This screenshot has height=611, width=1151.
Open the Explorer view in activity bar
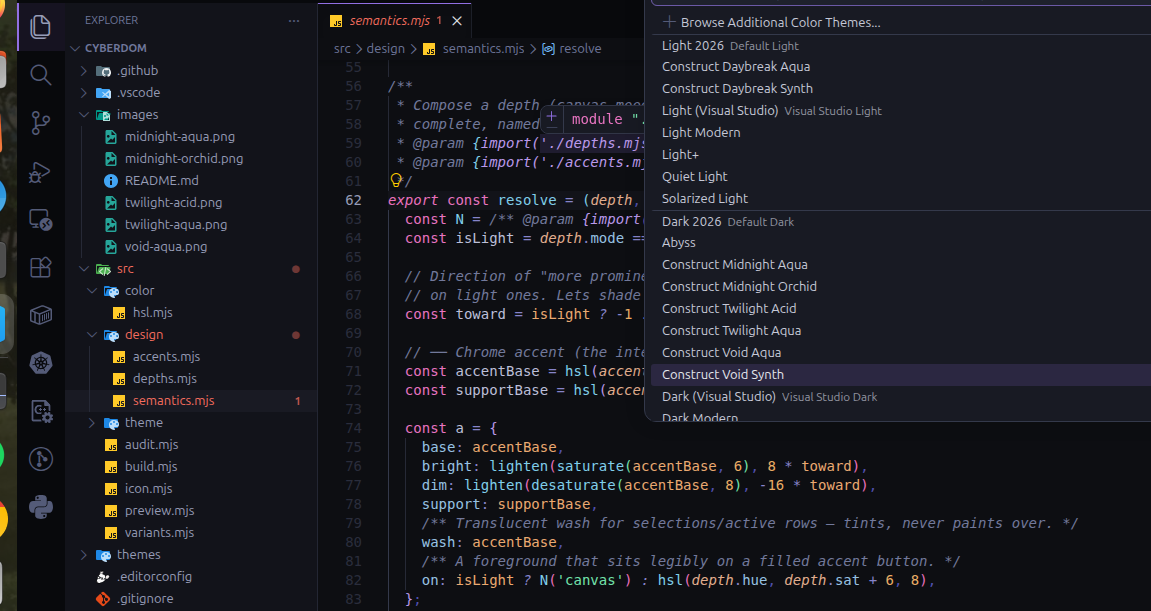tap(40, 27)
